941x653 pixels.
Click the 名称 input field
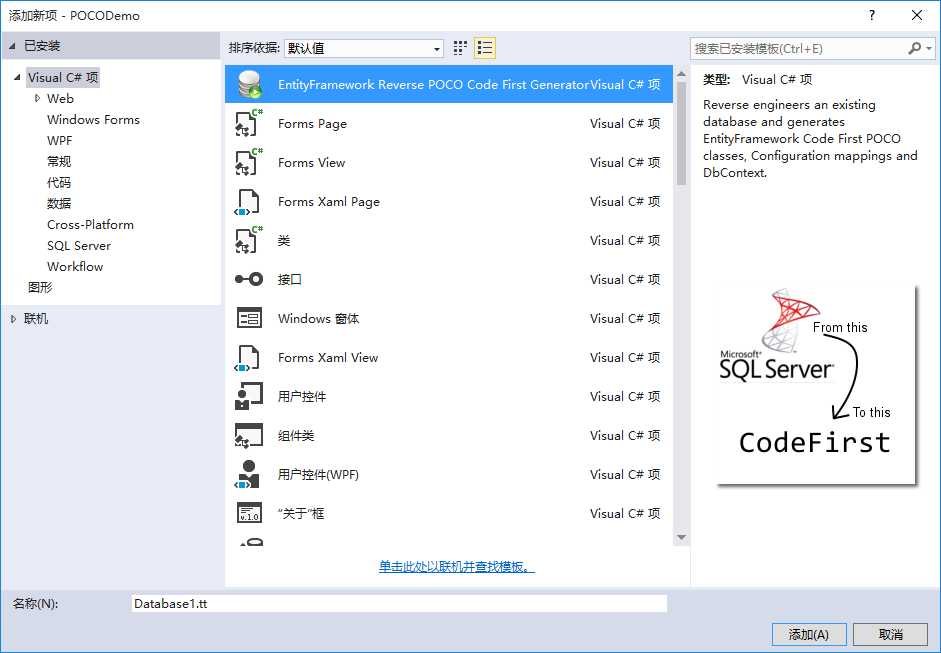(x=399, y=604)
